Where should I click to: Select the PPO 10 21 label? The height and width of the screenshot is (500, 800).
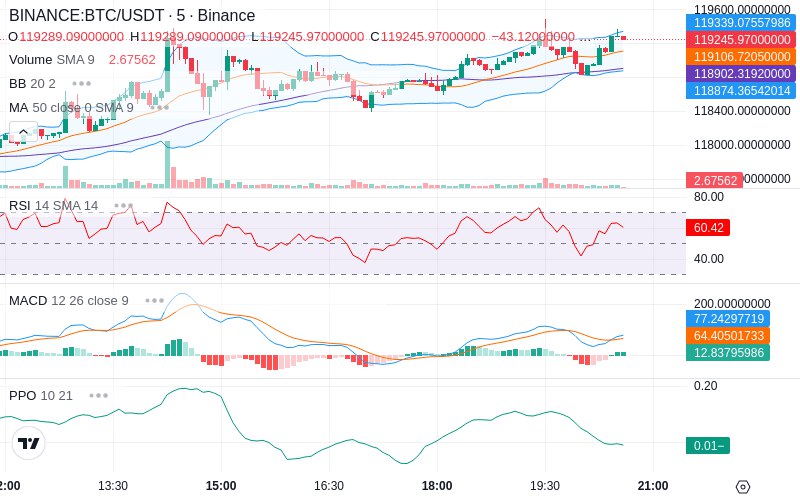tap(41, 395)
